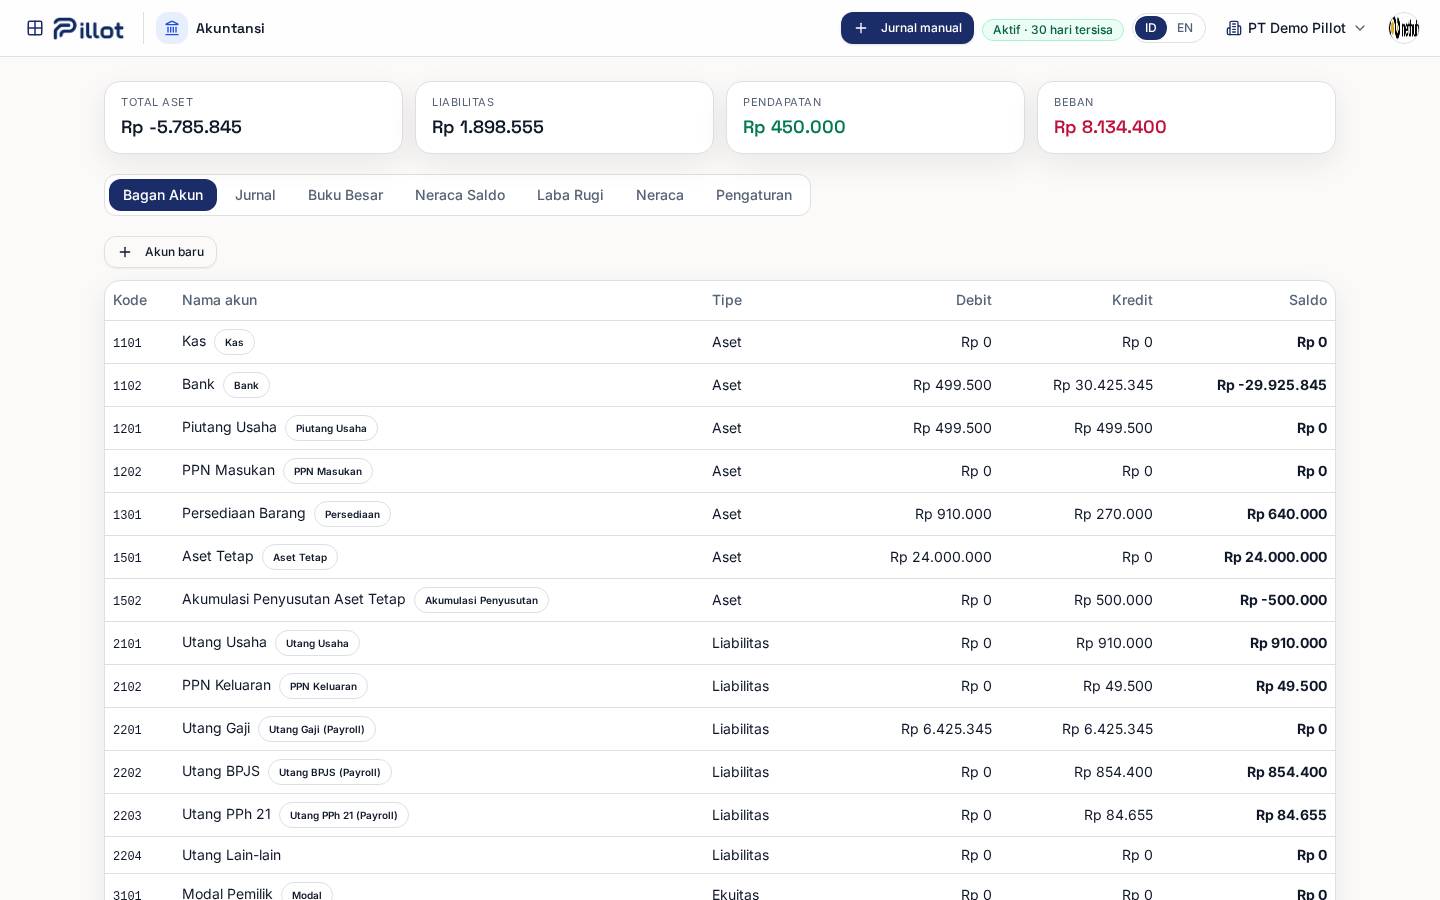This screenshot has width=1440, height=900.
Task: Select the Laba Rugi tab
Action: (570, 195)
